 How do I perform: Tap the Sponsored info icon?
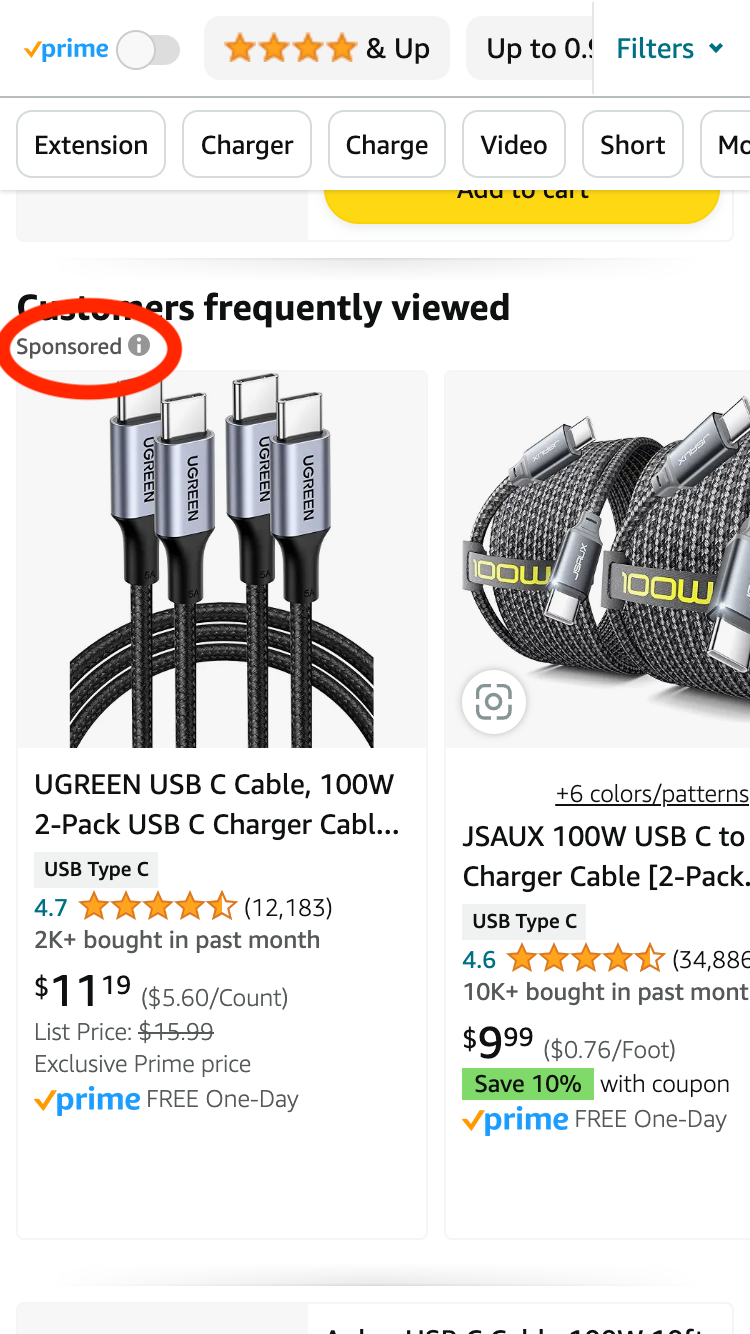click(x=139, y=346)
